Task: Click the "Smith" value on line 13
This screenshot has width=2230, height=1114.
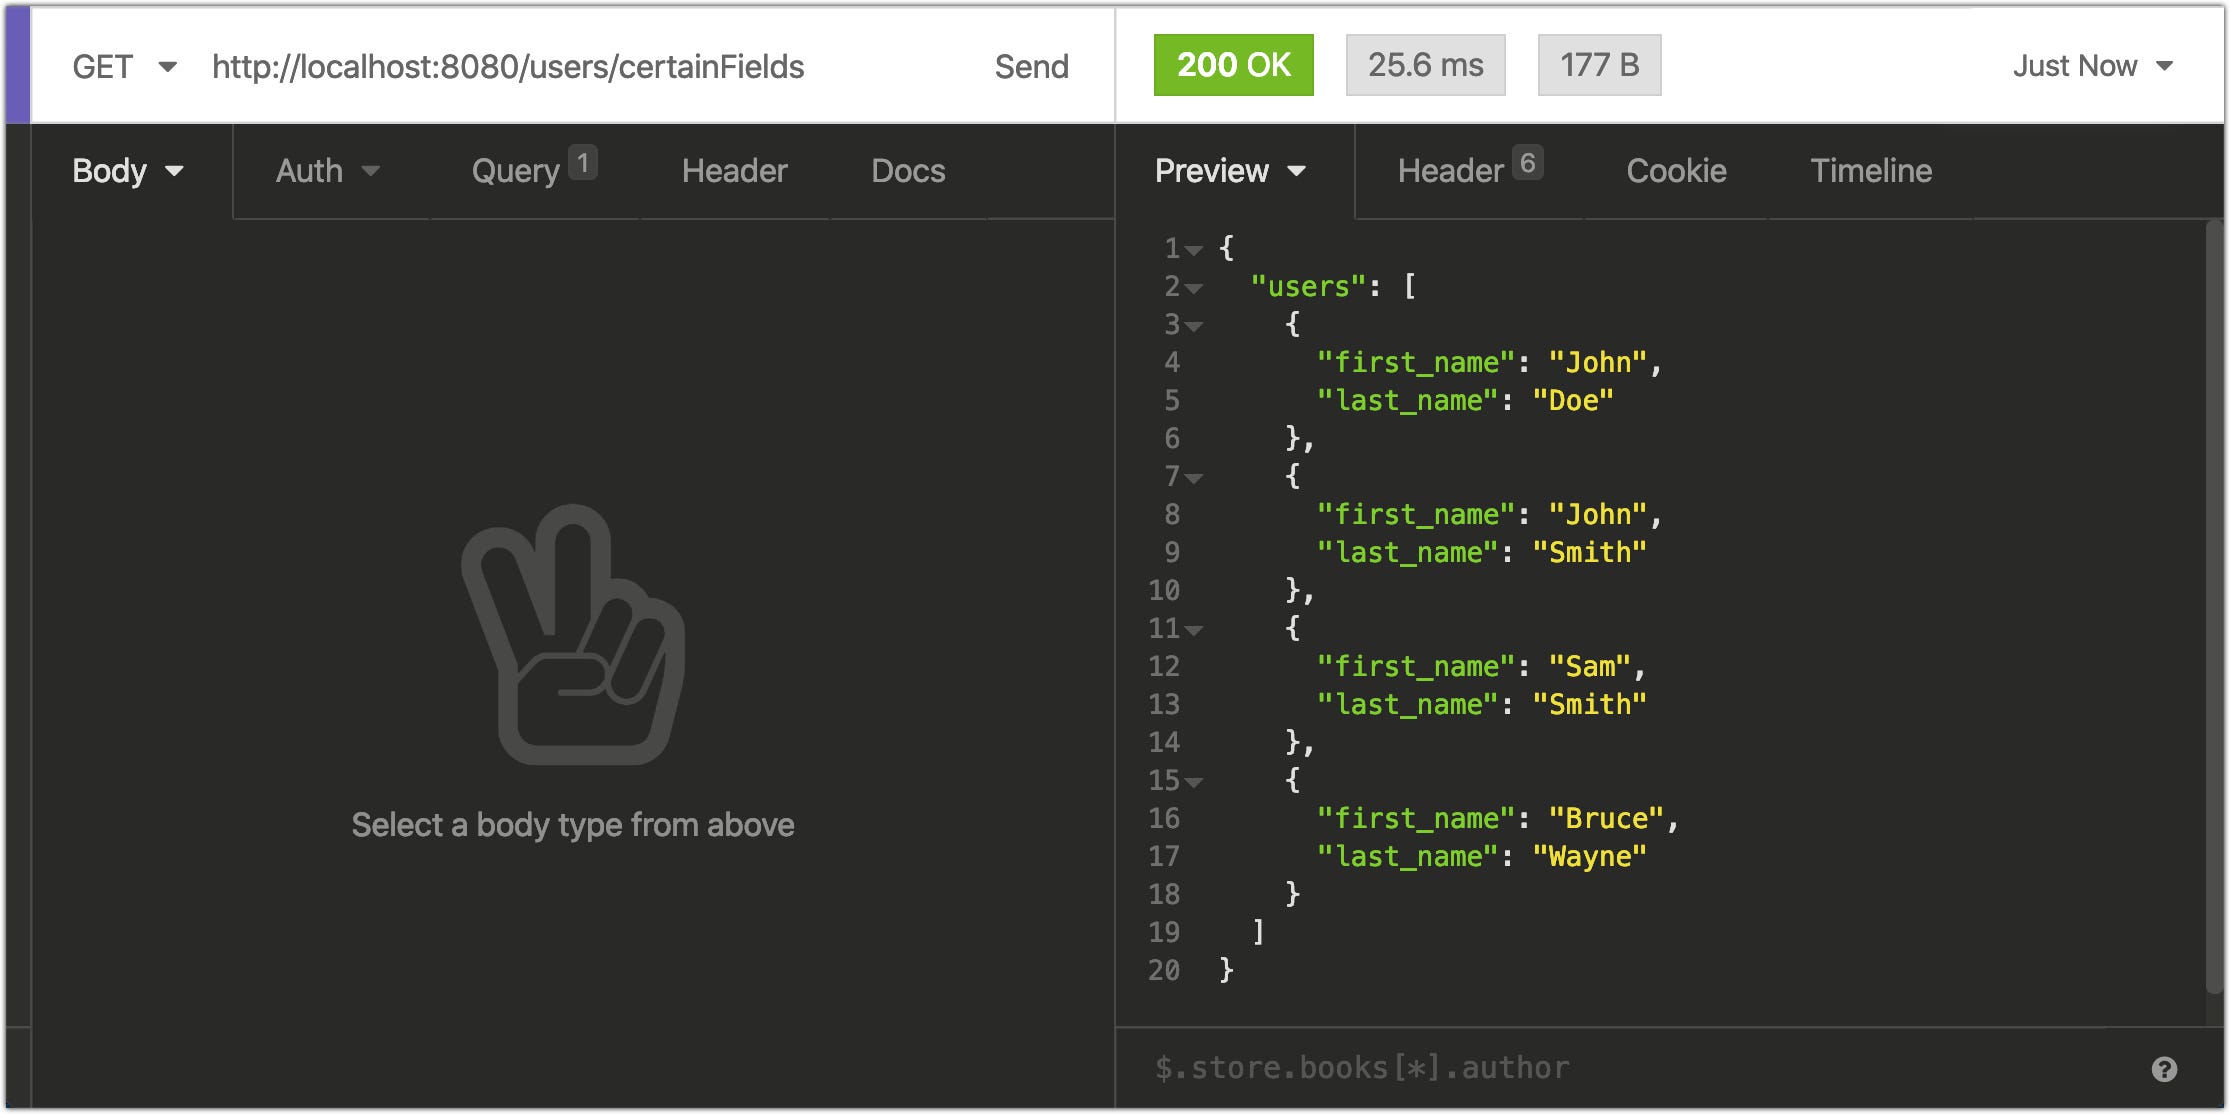Action: click(1590, 704)
